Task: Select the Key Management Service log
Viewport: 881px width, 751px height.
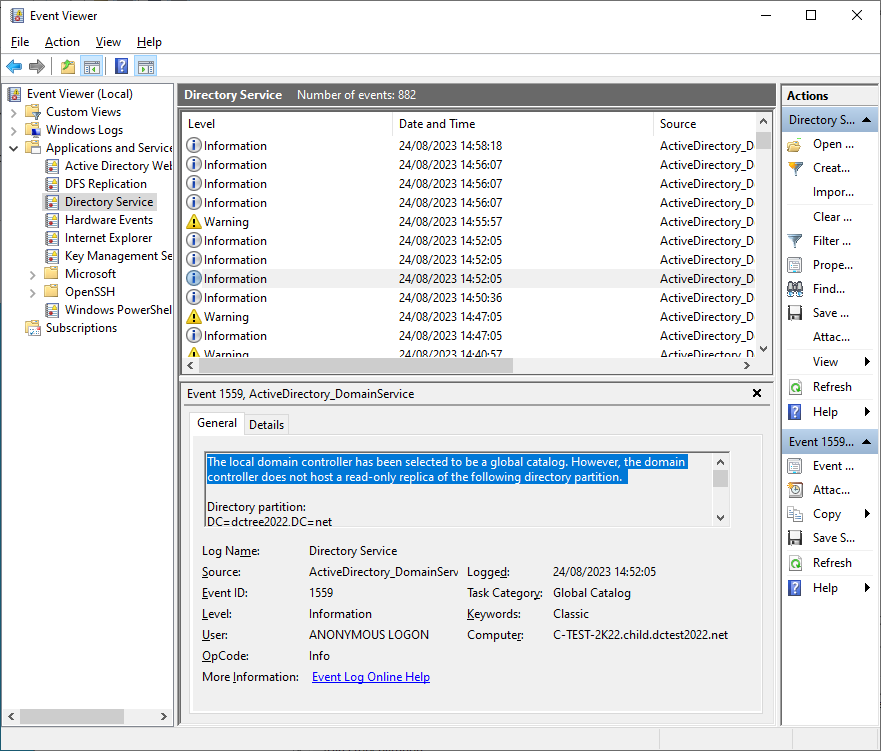Action: (x=118, y=256)
